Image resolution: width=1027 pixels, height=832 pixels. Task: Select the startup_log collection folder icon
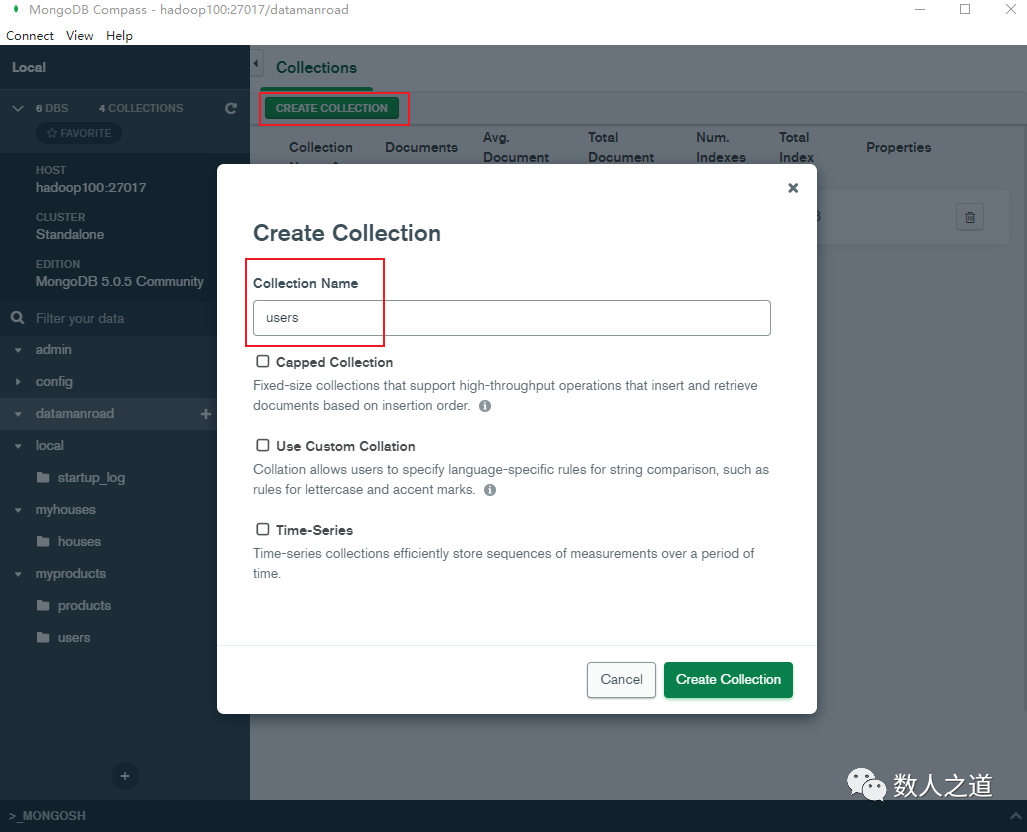[x=43, y=477]
